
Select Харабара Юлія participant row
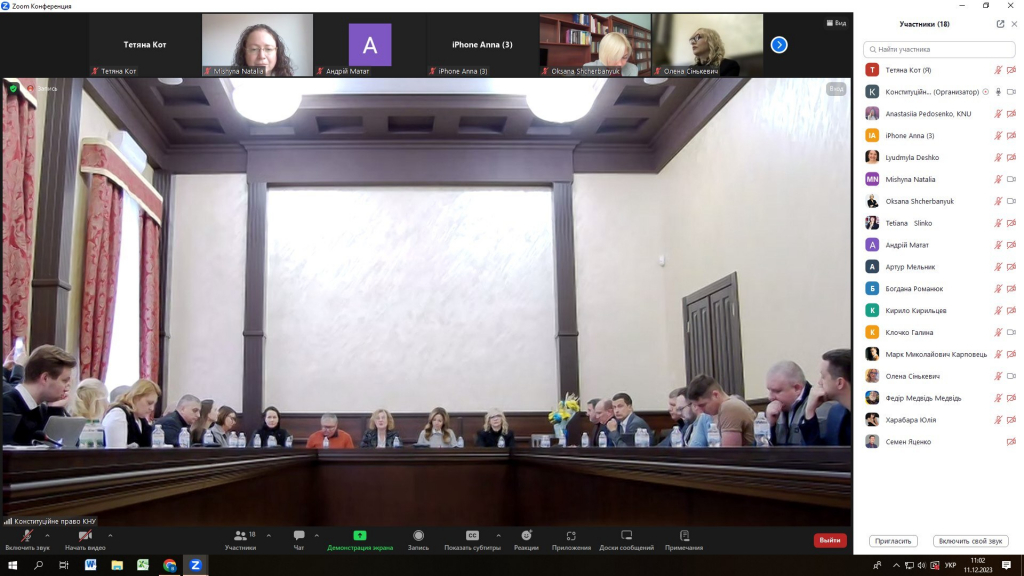(x=940, y=420)
